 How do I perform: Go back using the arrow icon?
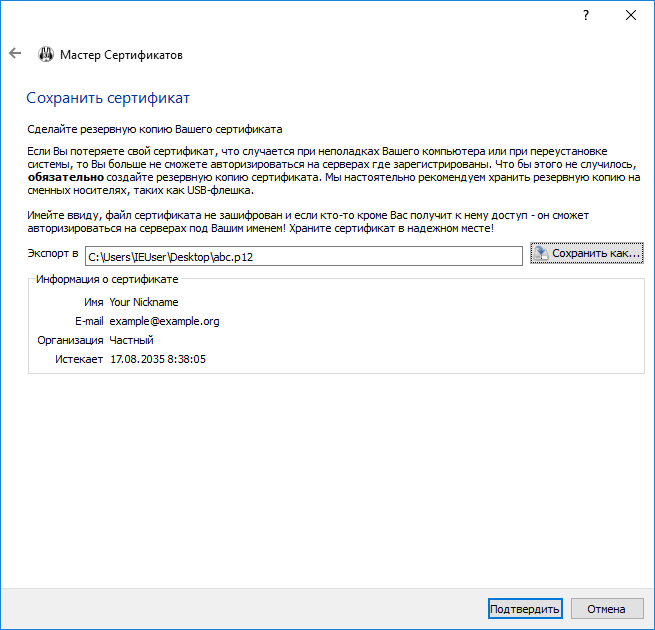tap(15, 54)
